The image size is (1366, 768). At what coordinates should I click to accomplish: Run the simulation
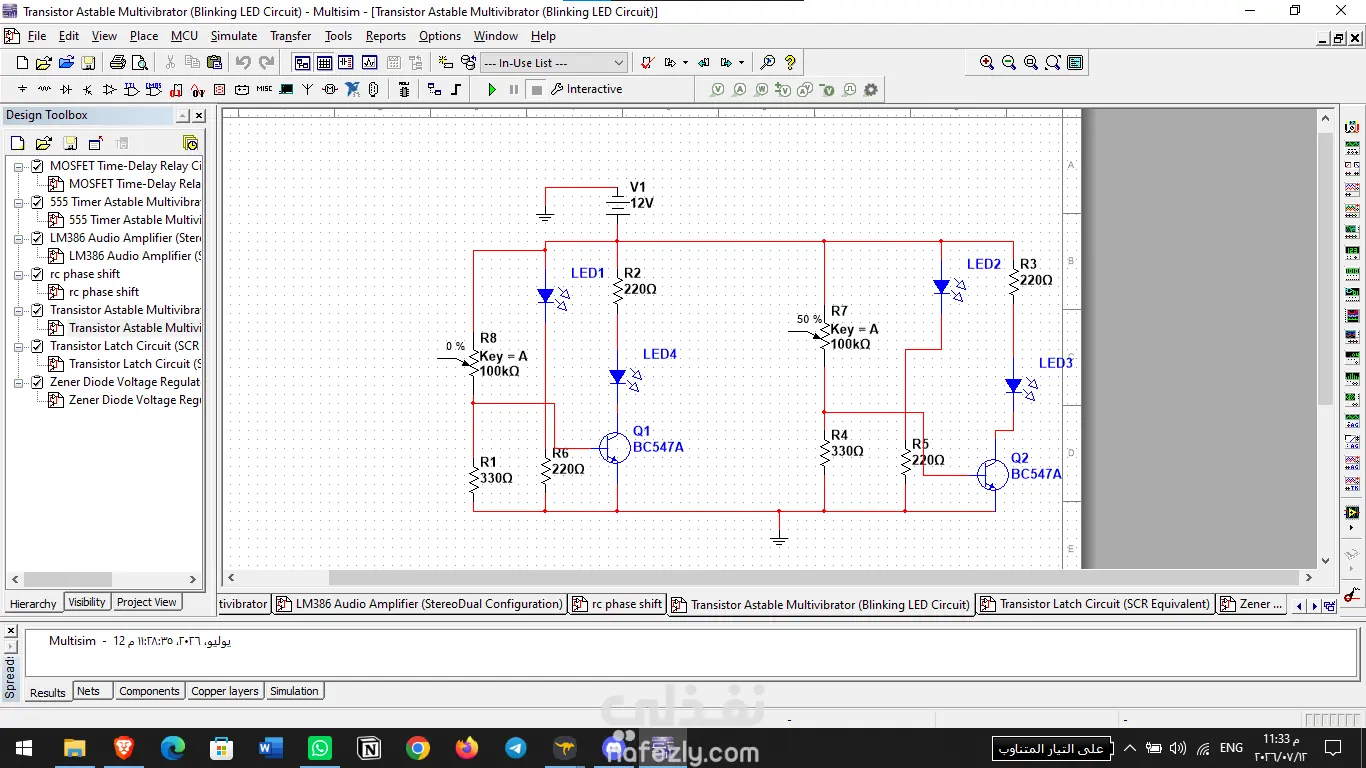492,89
